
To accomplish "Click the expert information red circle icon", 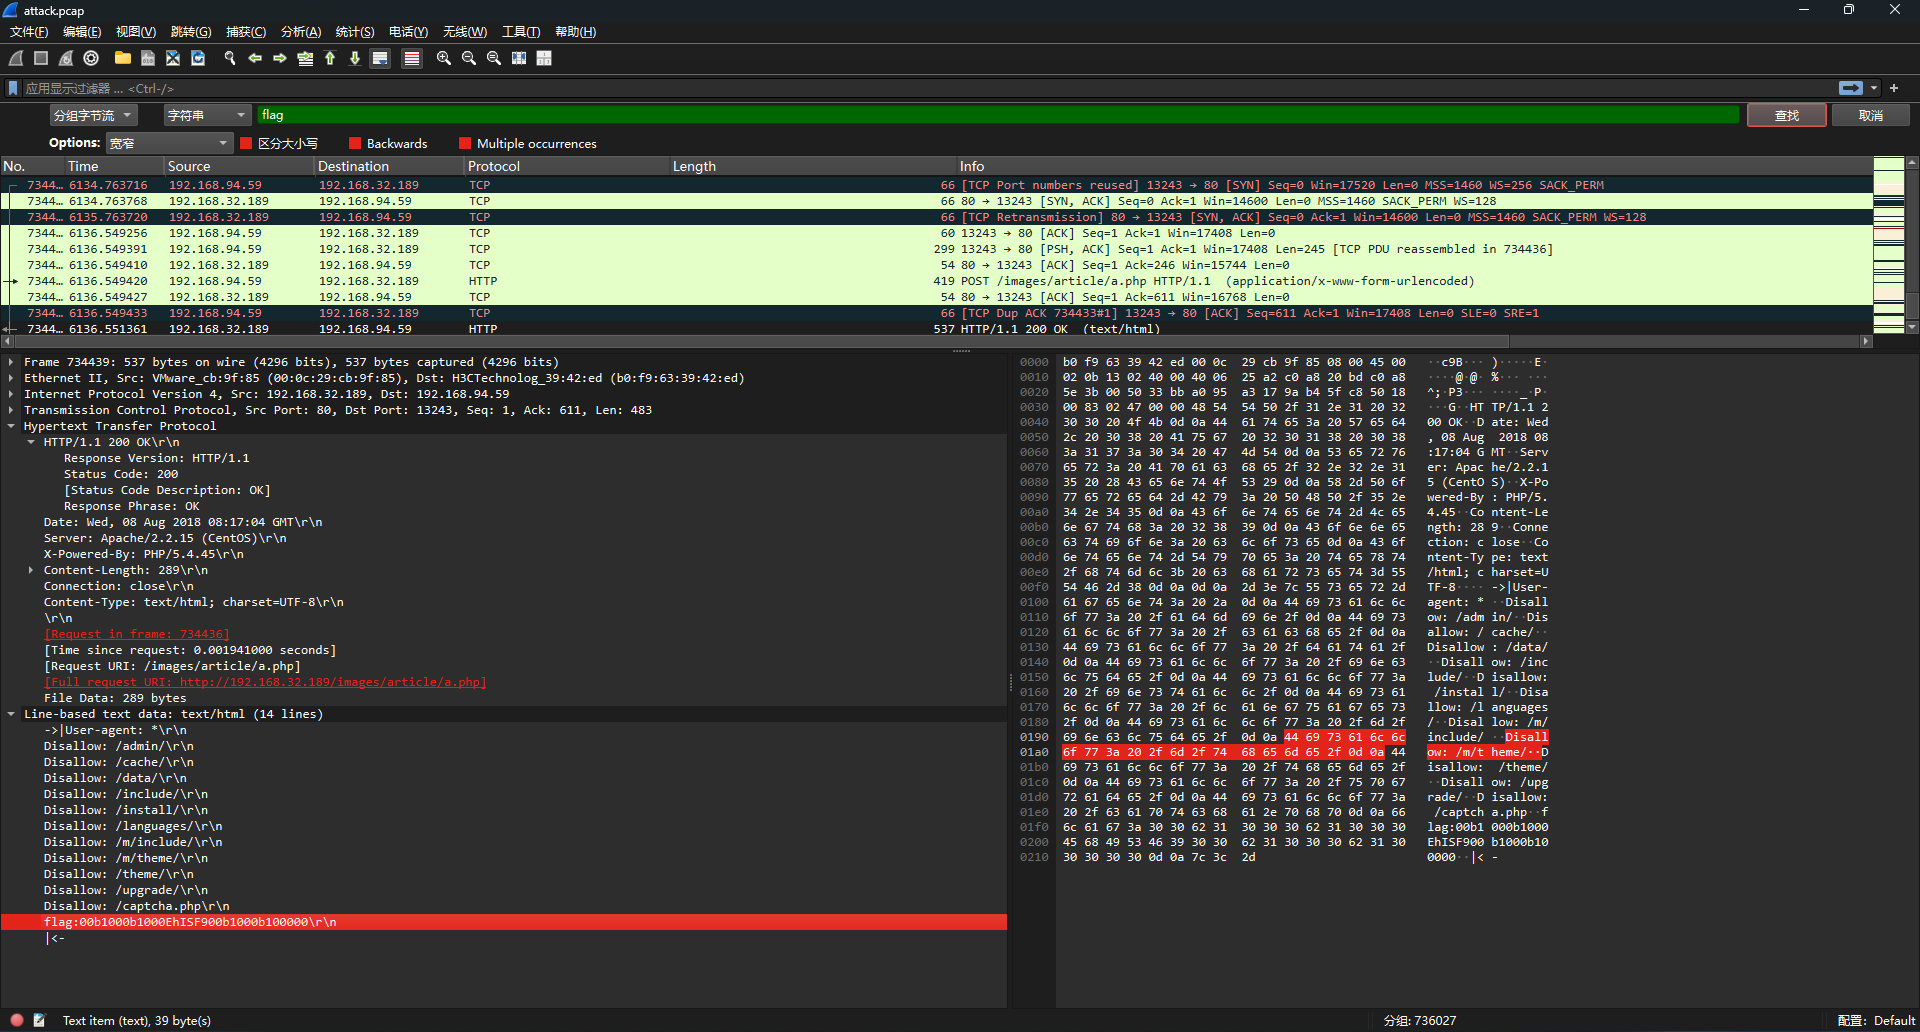I will 17,1020.
